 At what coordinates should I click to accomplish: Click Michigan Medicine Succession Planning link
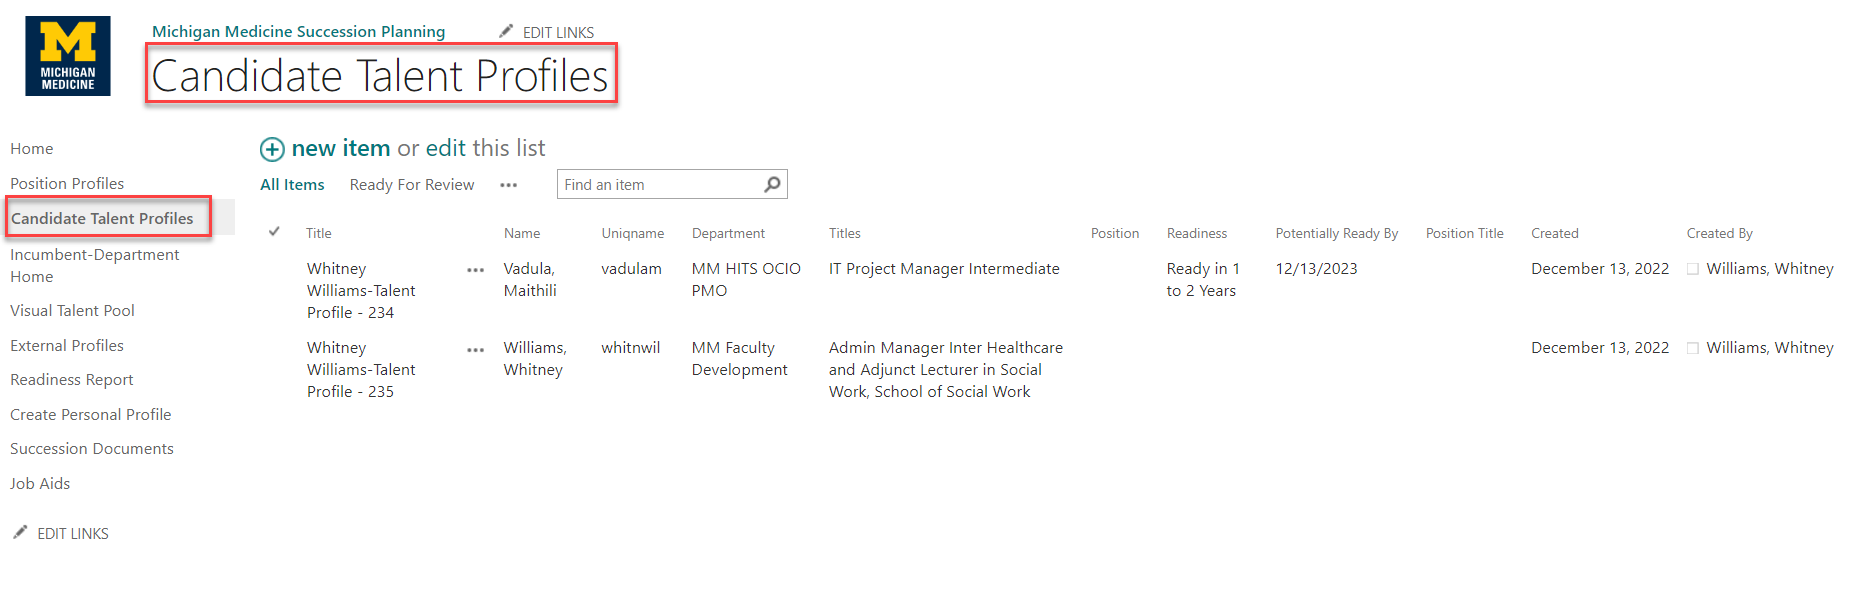[x=298, y=32]
